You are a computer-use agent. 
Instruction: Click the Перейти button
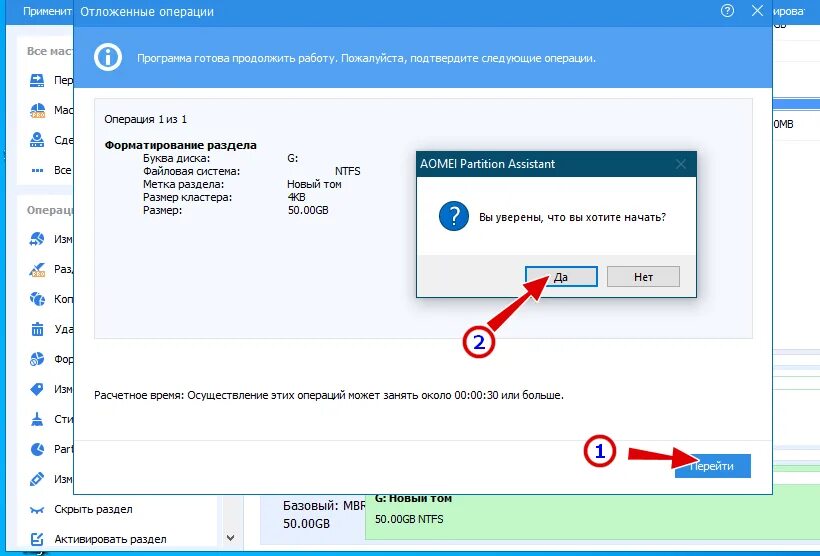(x=713, y=466)
